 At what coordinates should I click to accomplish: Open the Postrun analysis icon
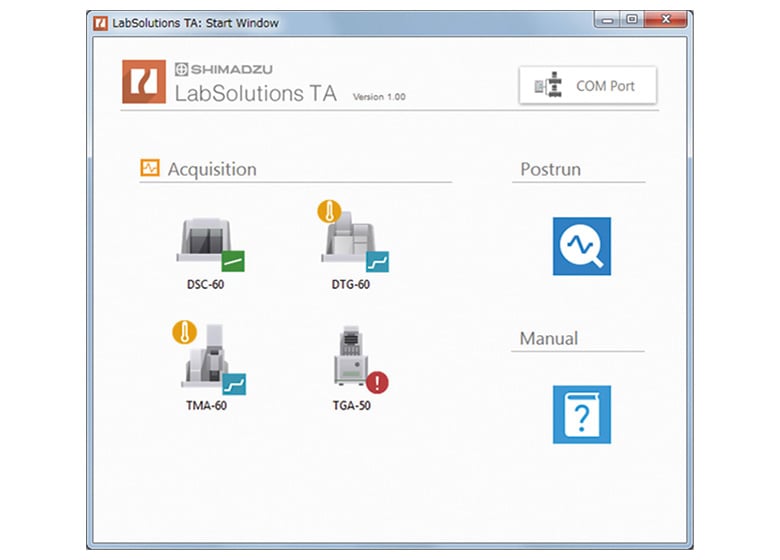581,246
